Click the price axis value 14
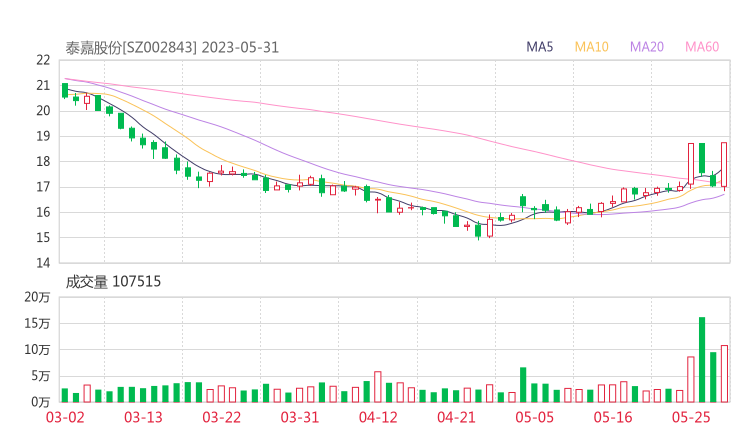740x440 pixels. [43, 263]
